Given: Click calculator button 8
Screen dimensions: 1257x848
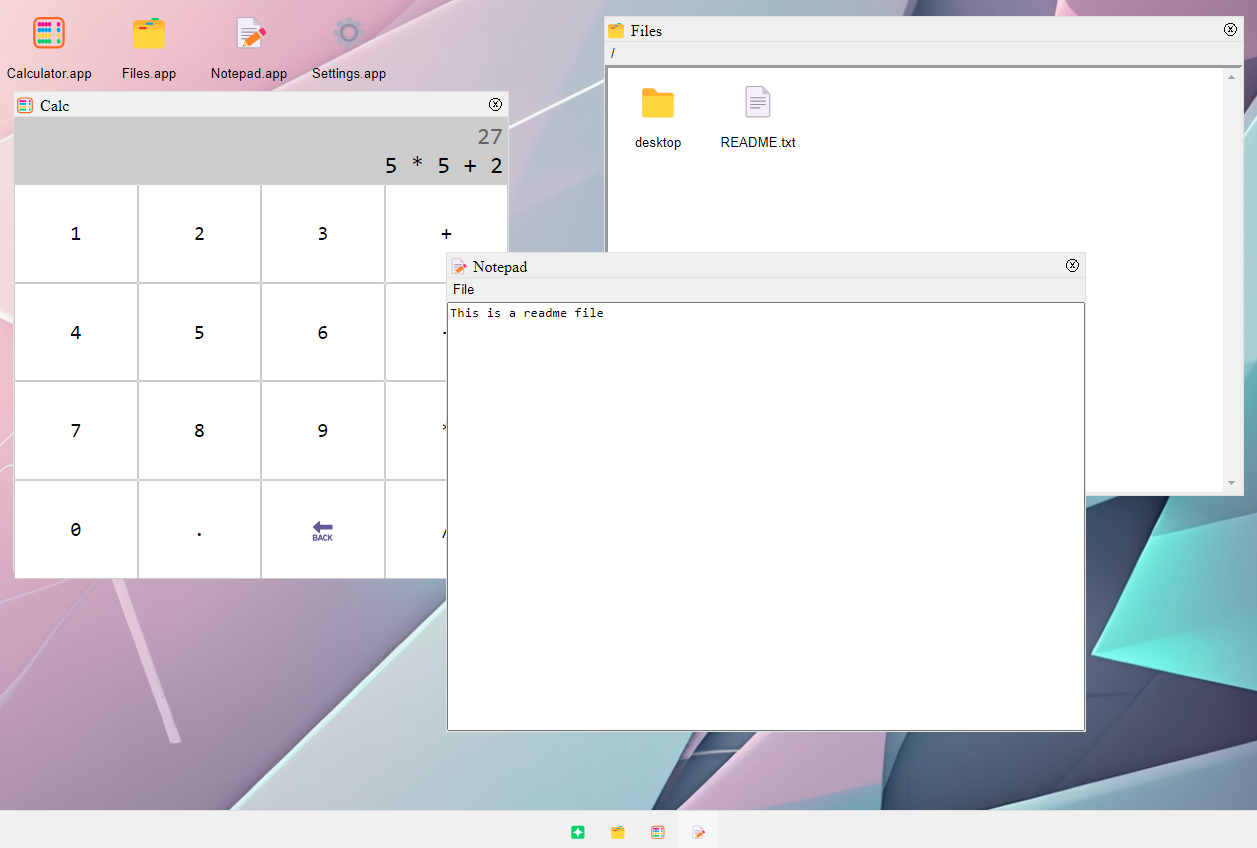Looking at the screenshot, I should [x=199, y=431].
